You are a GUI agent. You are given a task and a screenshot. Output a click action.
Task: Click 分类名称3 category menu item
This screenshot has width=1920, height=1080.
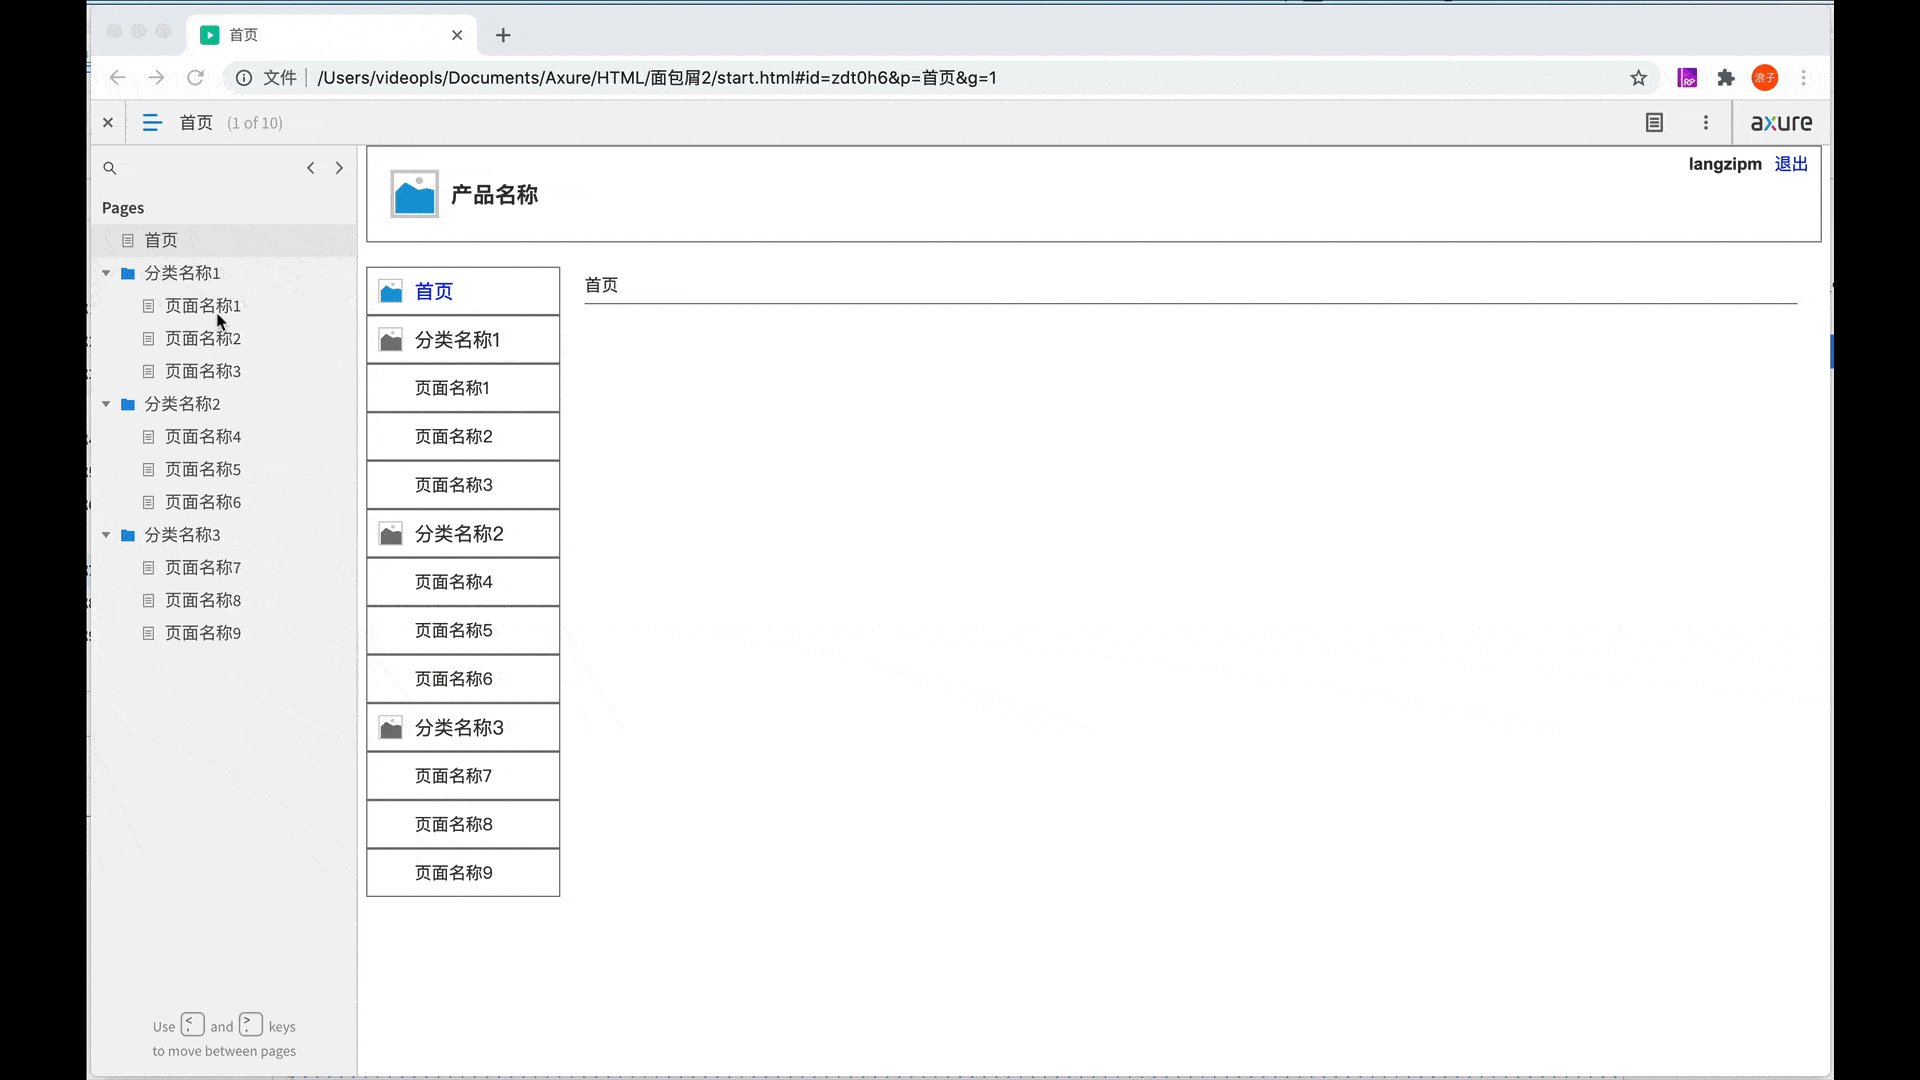(459, 728)
